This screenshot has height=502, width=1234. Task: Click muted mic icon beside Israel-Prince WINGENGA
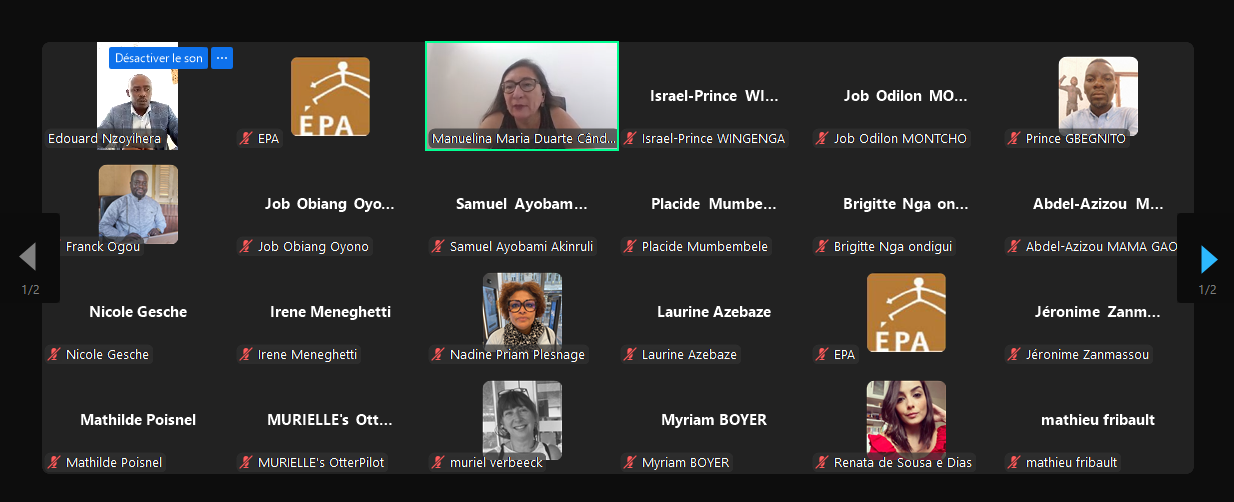click(x=632, y=139)
